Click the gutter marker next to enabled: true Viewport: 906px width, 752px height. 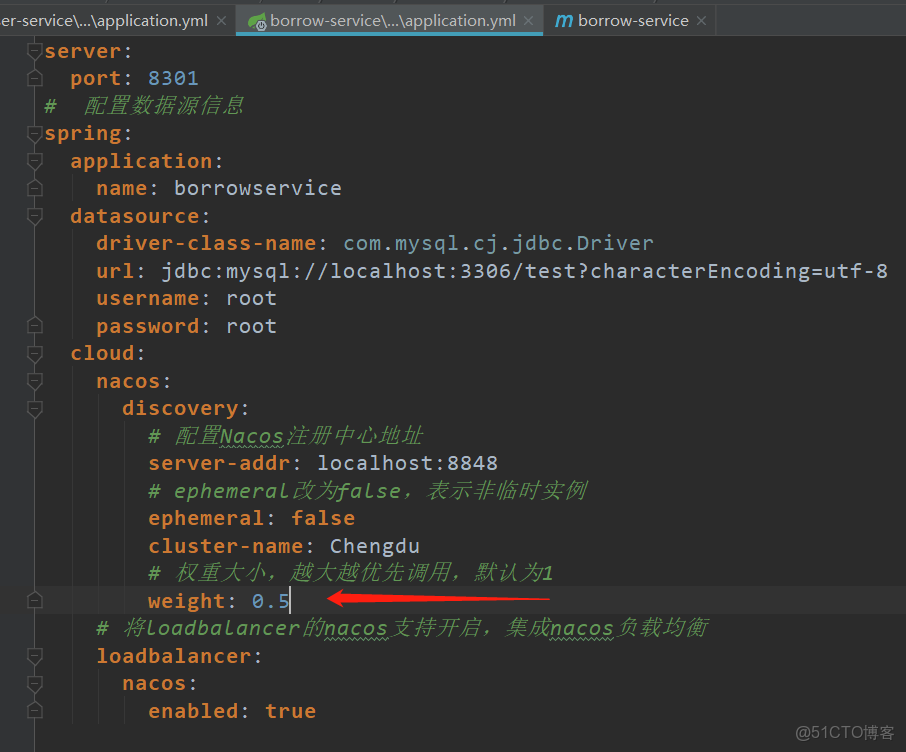pos(34,710)
